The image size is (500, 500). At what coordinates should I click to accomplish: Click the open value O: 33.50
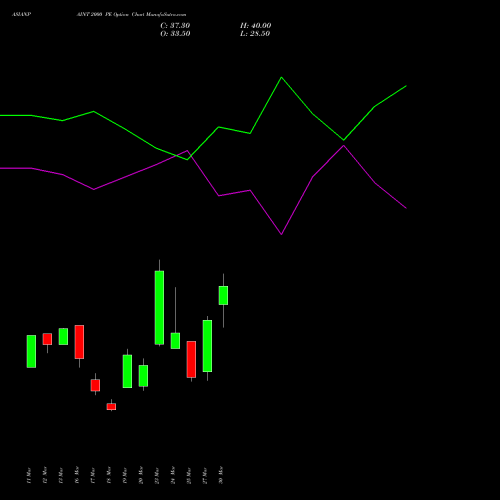click(175, 34)
